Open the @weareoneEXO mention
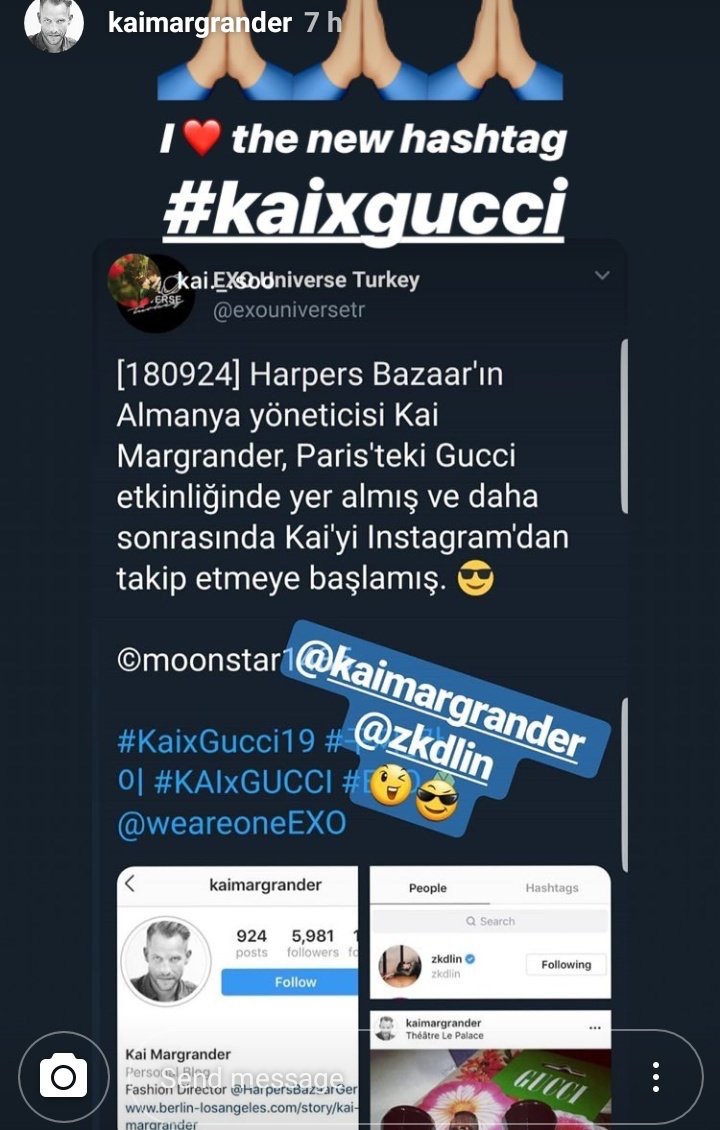 [231, 823]
